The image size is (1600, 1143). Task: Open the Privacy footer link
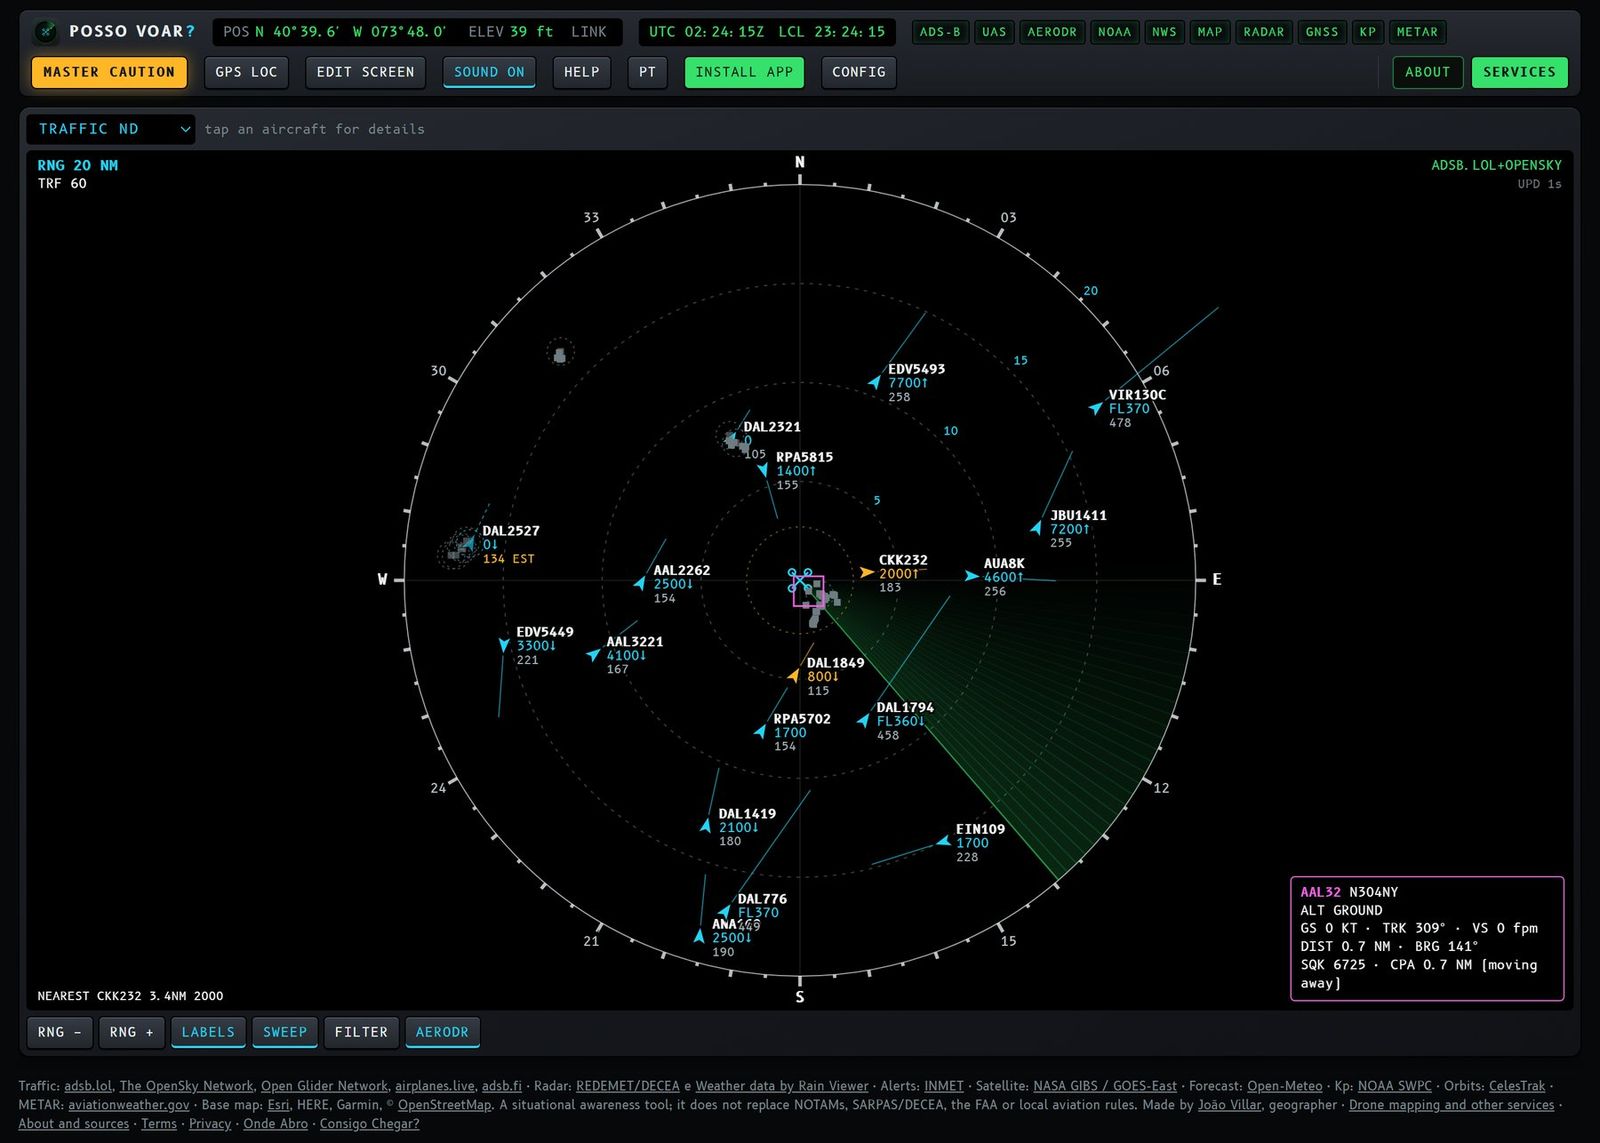click(210, 1124)
